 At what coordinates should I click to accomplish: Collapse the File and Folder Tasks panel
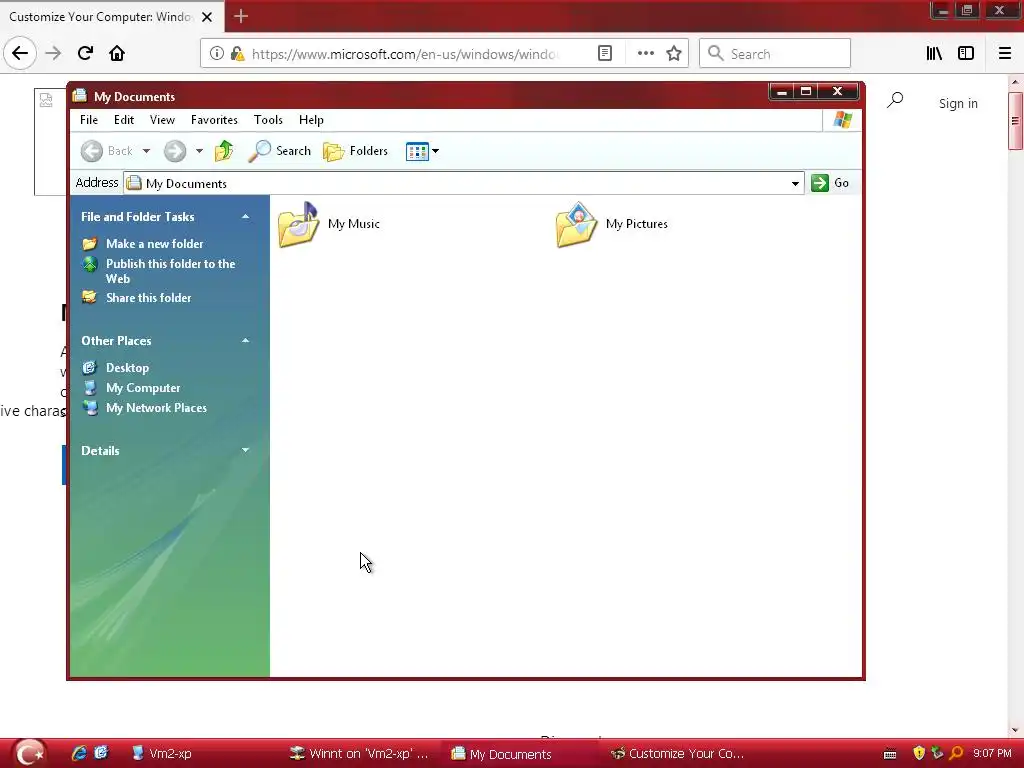pos(246,216)
